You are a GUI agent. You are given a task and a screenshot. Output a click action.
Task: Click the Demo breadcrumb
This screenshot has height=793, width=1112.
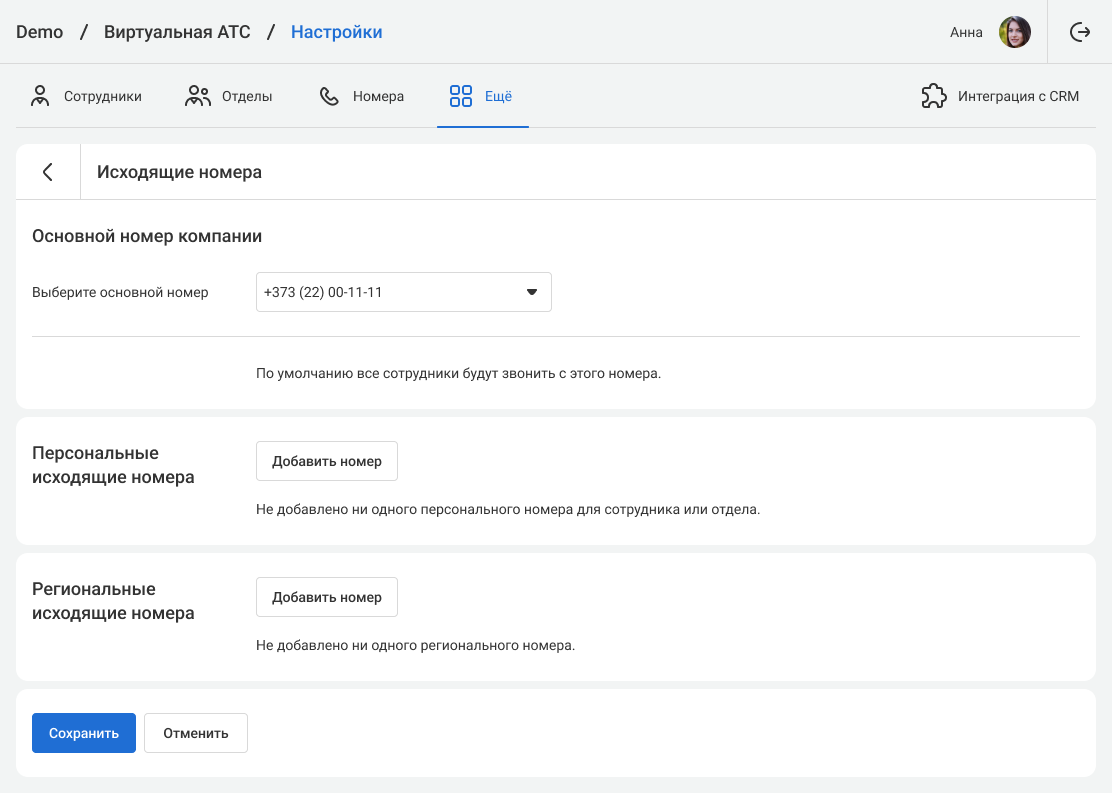(40, 32)
